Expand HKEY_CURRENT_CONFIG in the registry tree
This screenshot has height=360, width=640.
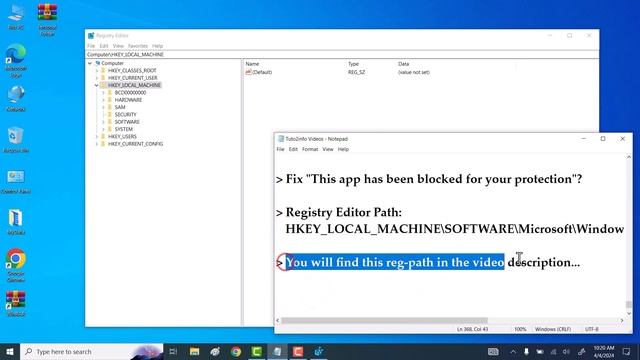(x=97, y=144)
